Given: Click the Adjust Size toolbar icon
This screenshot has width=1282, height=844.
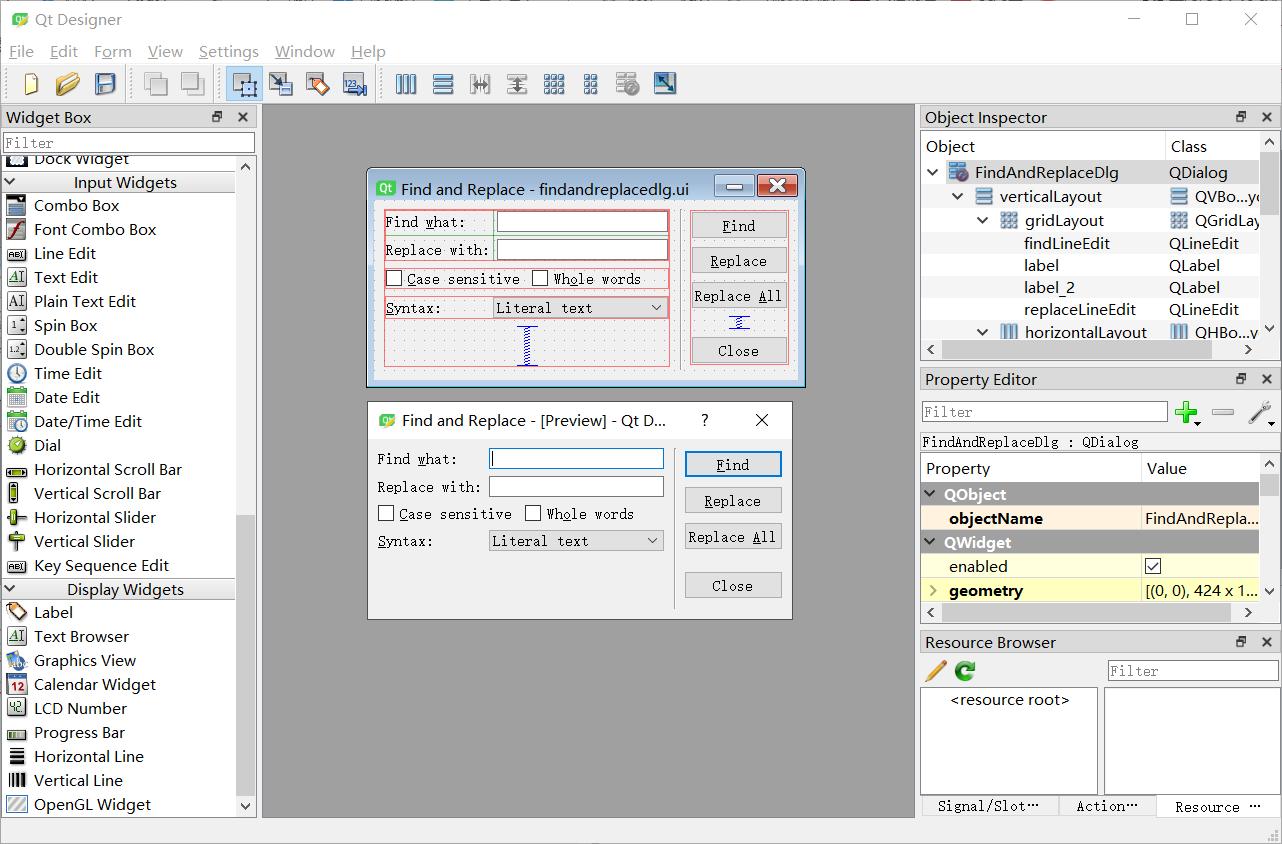Looking at the screenshot, I should 665,84.
